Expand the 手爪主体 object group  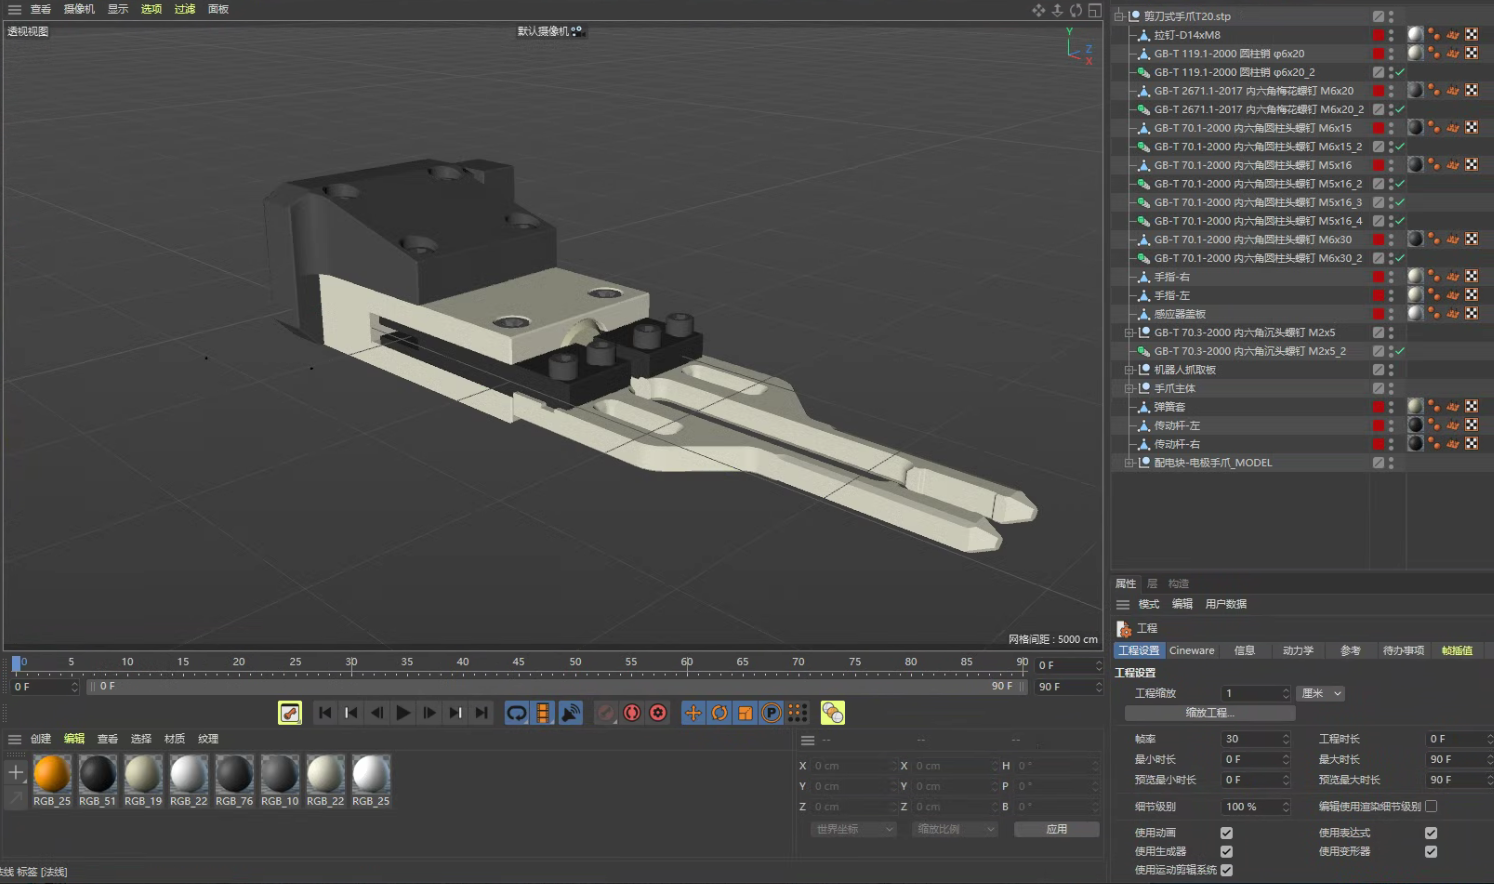[x=1129, y=388]
